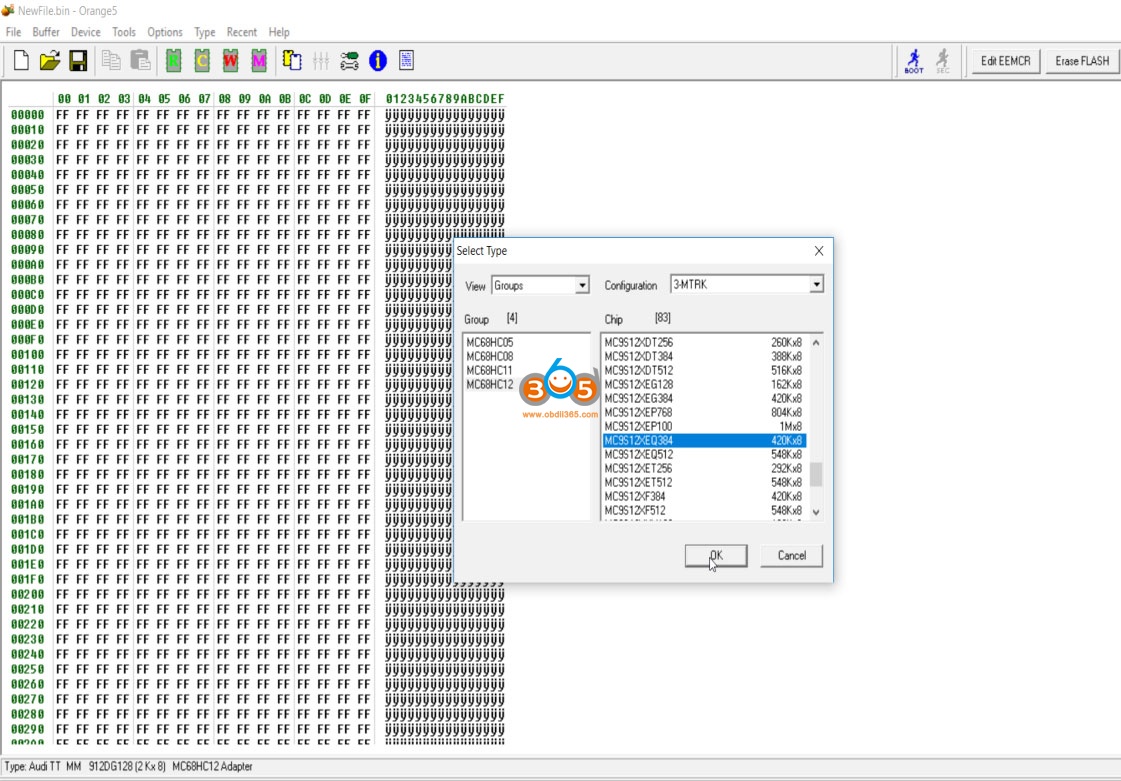
Task: Select the MC9S12XEQ512 chip entry
Action: [703, 454]
